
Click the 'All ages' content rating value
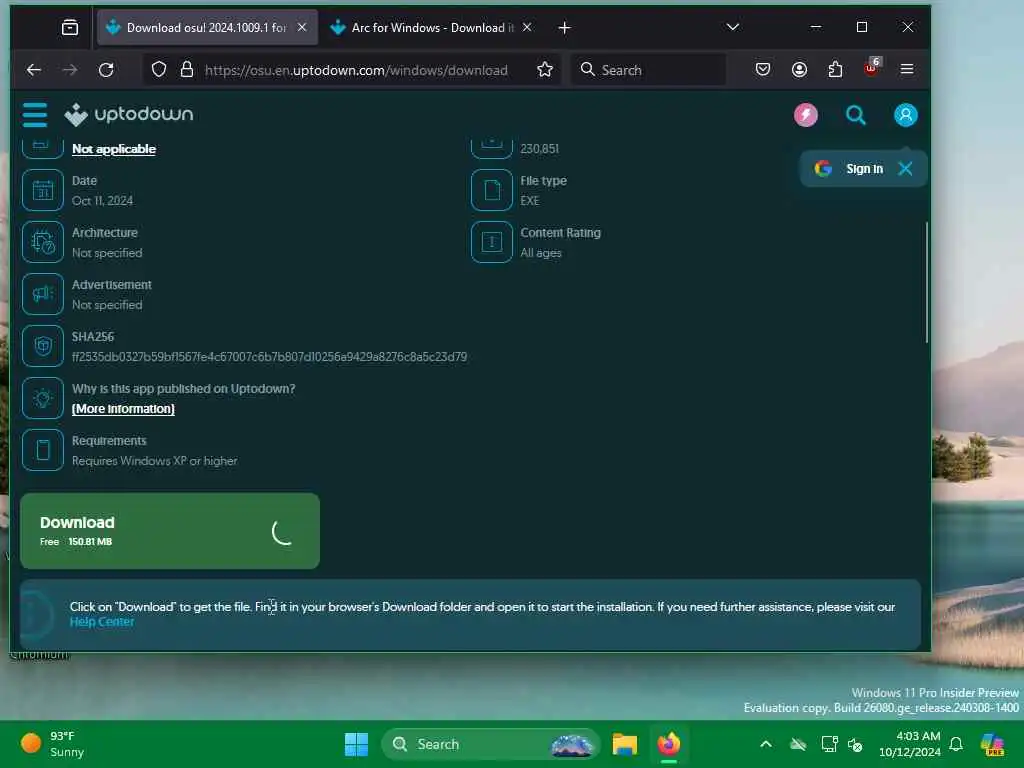(541, 253)
